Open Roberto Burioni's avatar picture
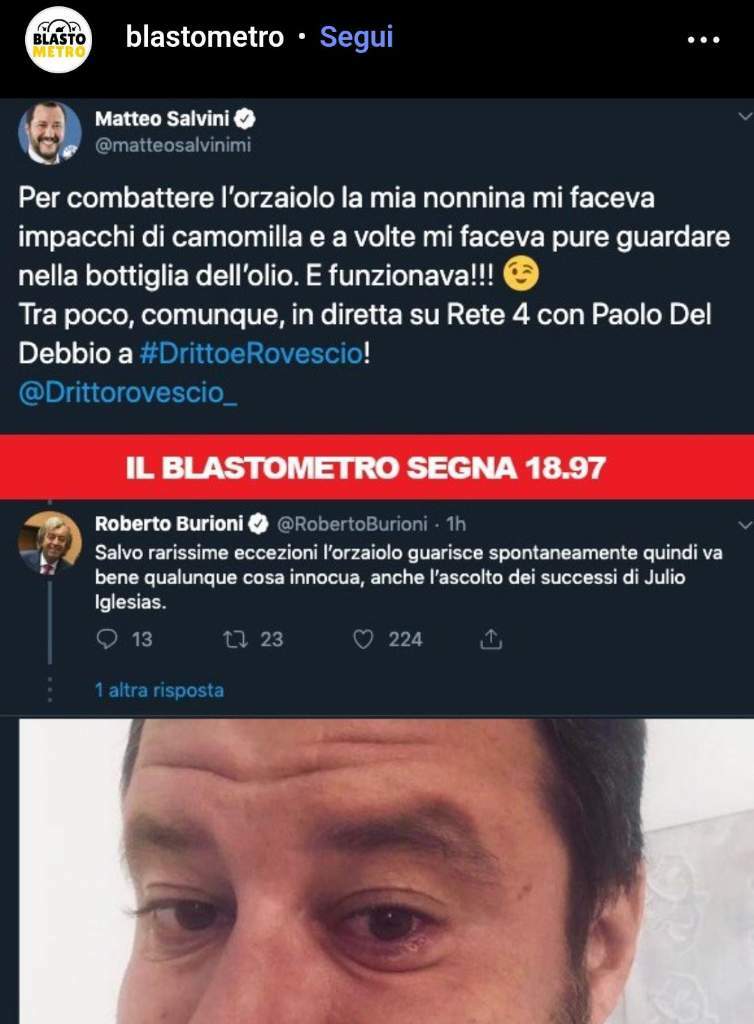754x1024 pixels. pos(50,542)
